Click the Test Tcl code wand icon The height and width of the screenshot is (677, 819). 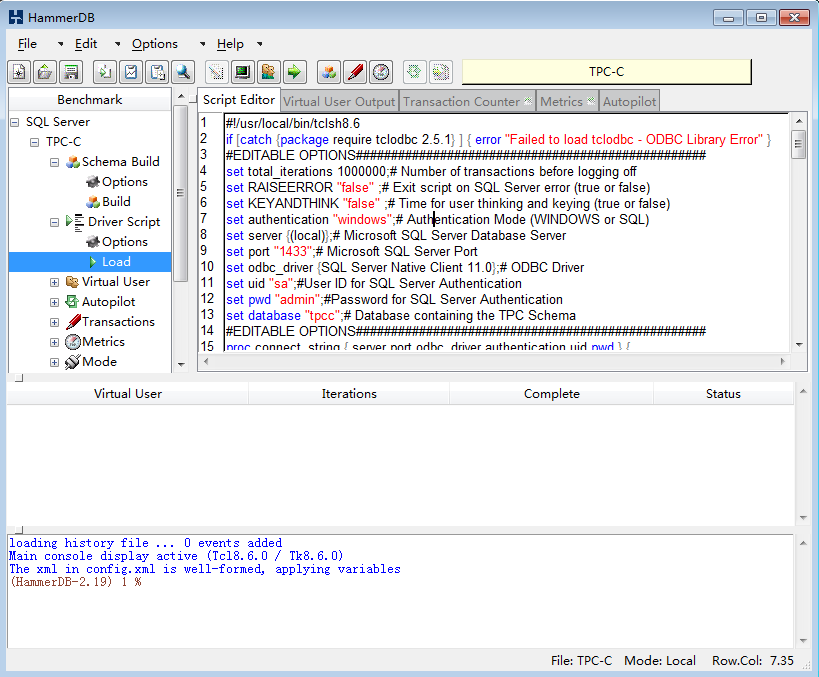pyautogui.click(x=216, y=72)
